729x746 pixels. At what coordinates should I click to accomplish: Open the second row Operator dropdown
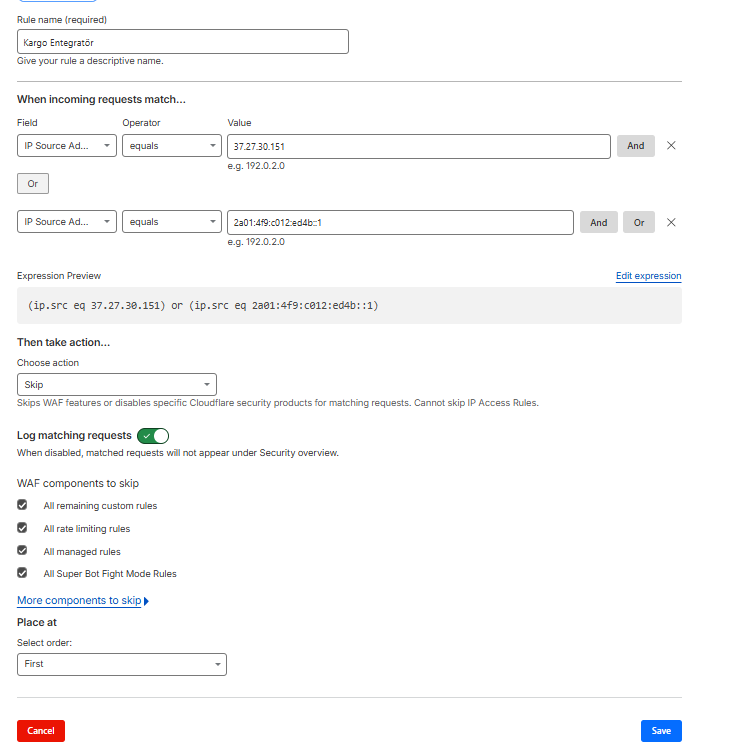point(171,222)
